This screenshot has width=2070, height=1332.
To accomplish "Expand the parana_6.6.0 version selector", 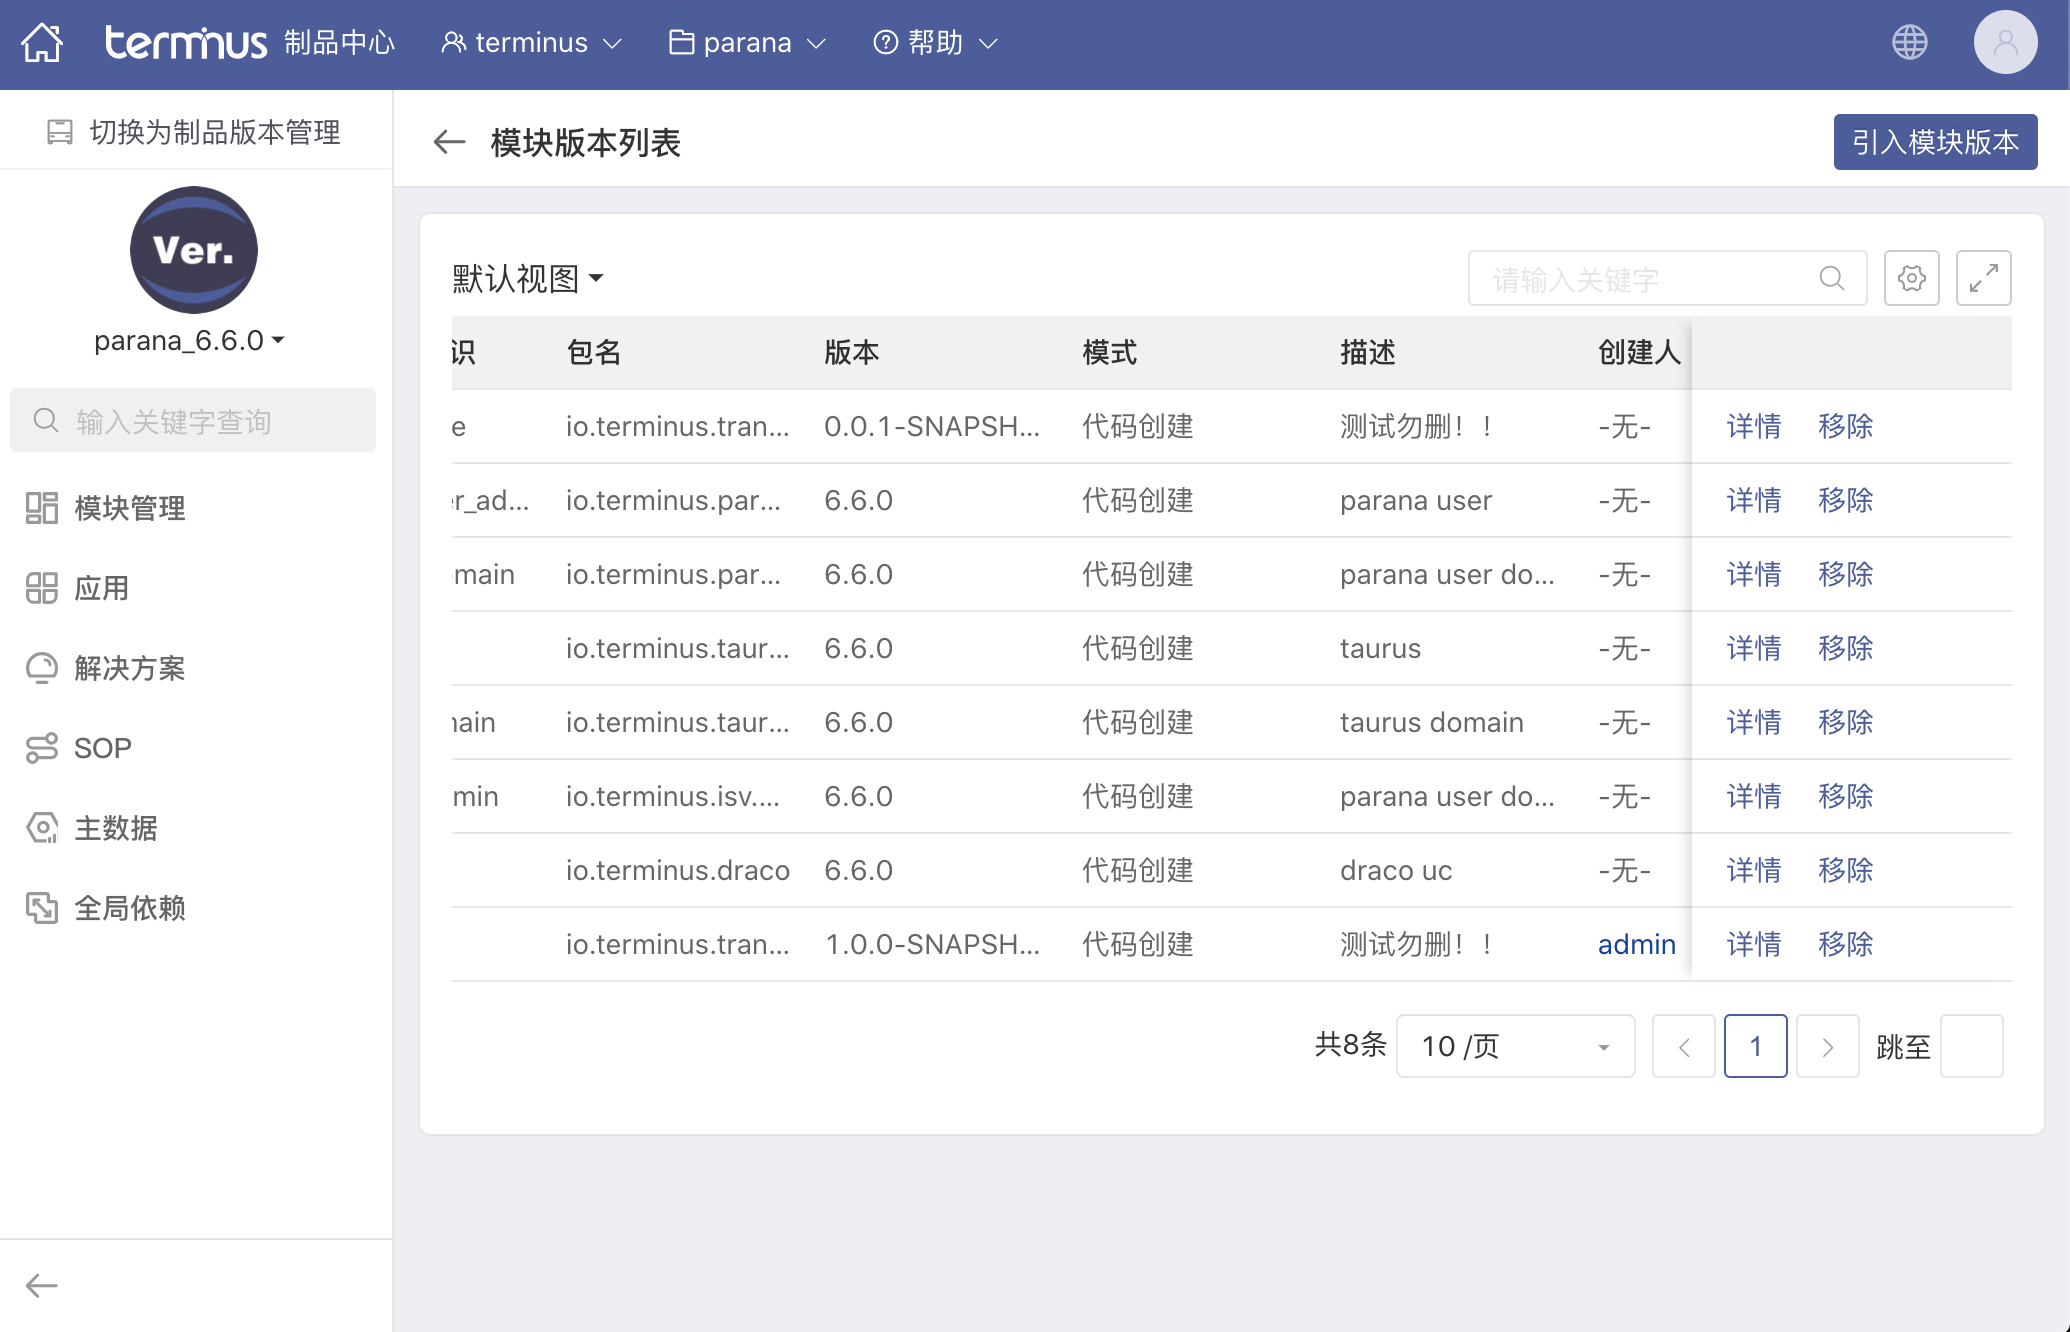I will click(x=190, y=340).
